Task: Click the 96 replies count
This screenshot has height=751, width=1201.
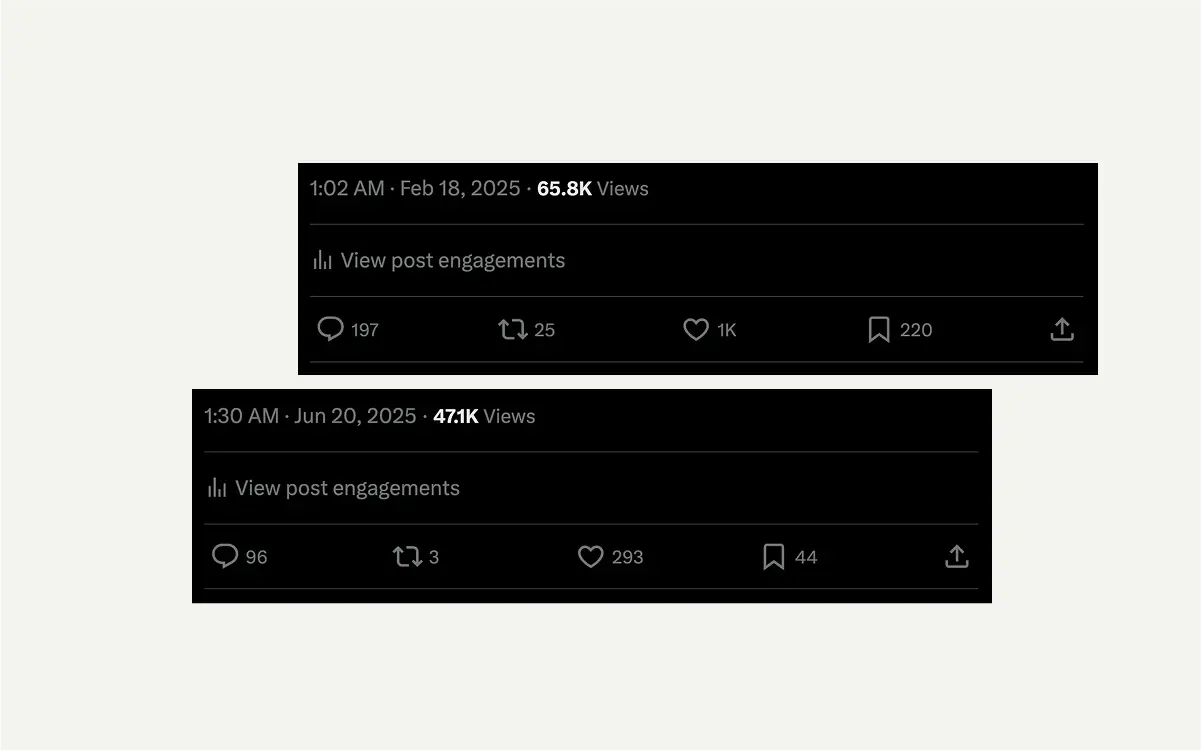Action: coord(257,557)
